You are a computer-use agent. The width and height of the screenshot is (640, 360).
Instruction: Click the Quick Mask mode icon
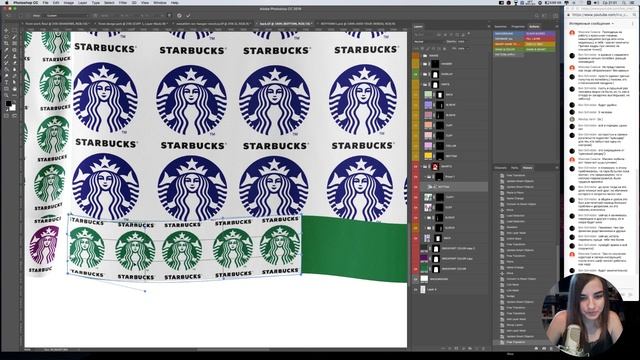6,116
